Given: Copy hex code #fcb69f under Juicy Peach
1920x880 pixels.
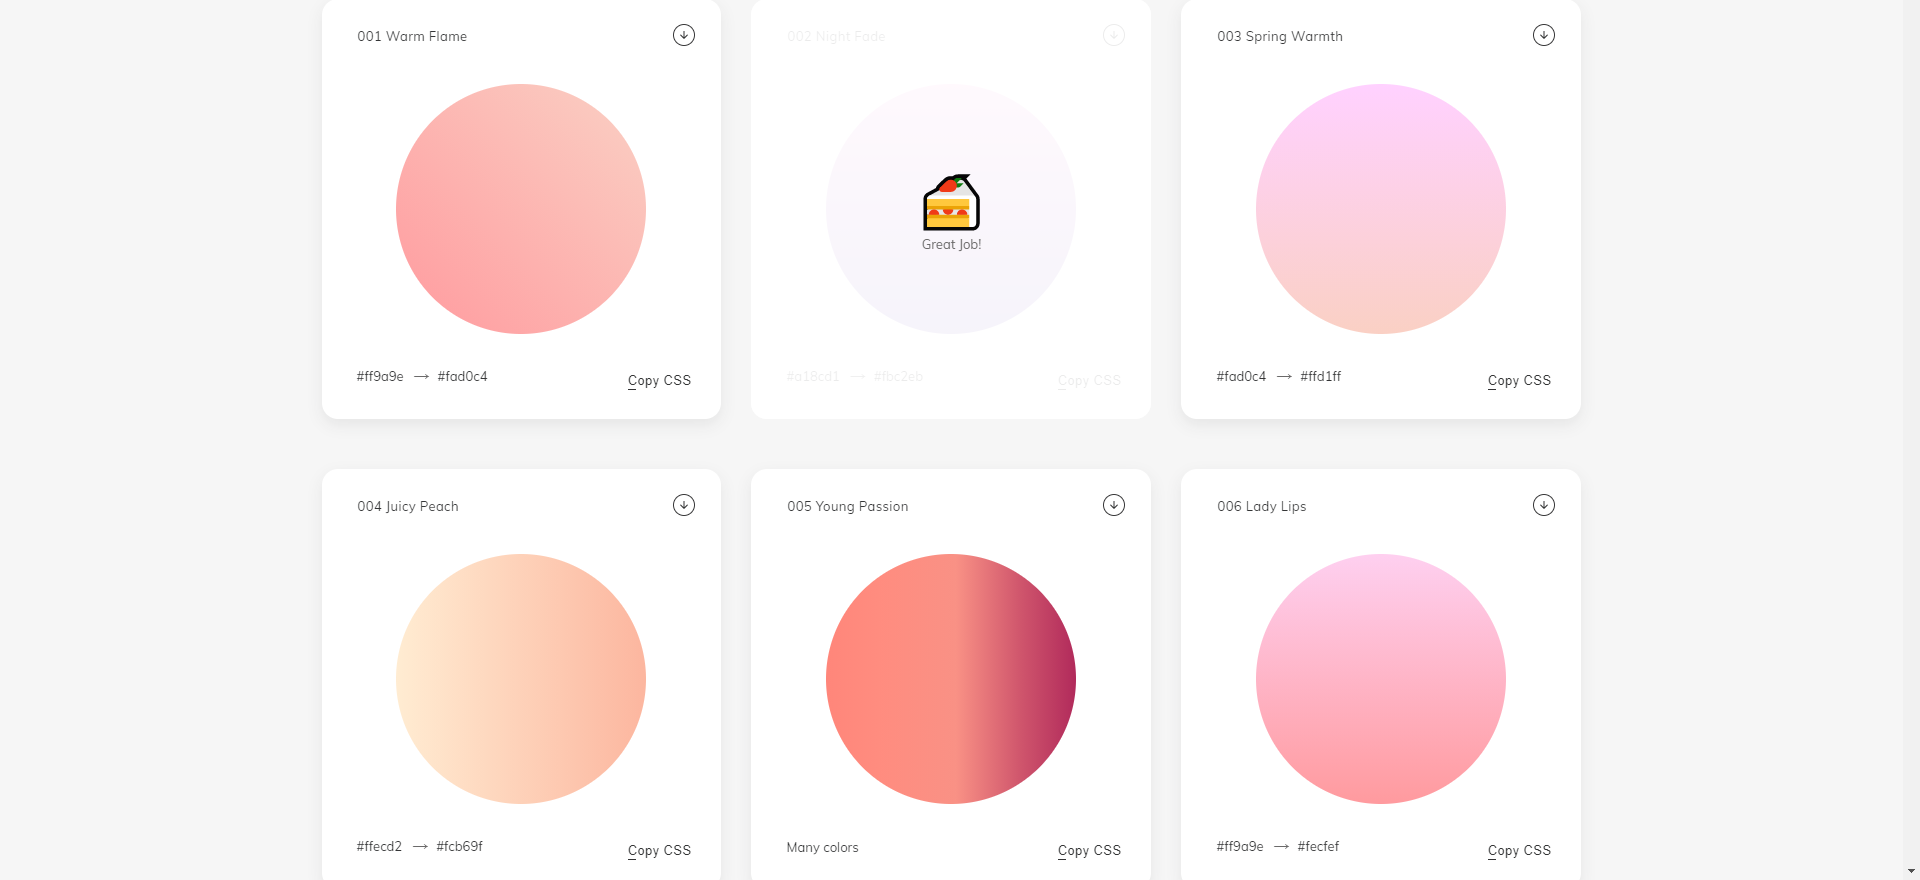Looking at the screenshot, I should pos(460,847).
